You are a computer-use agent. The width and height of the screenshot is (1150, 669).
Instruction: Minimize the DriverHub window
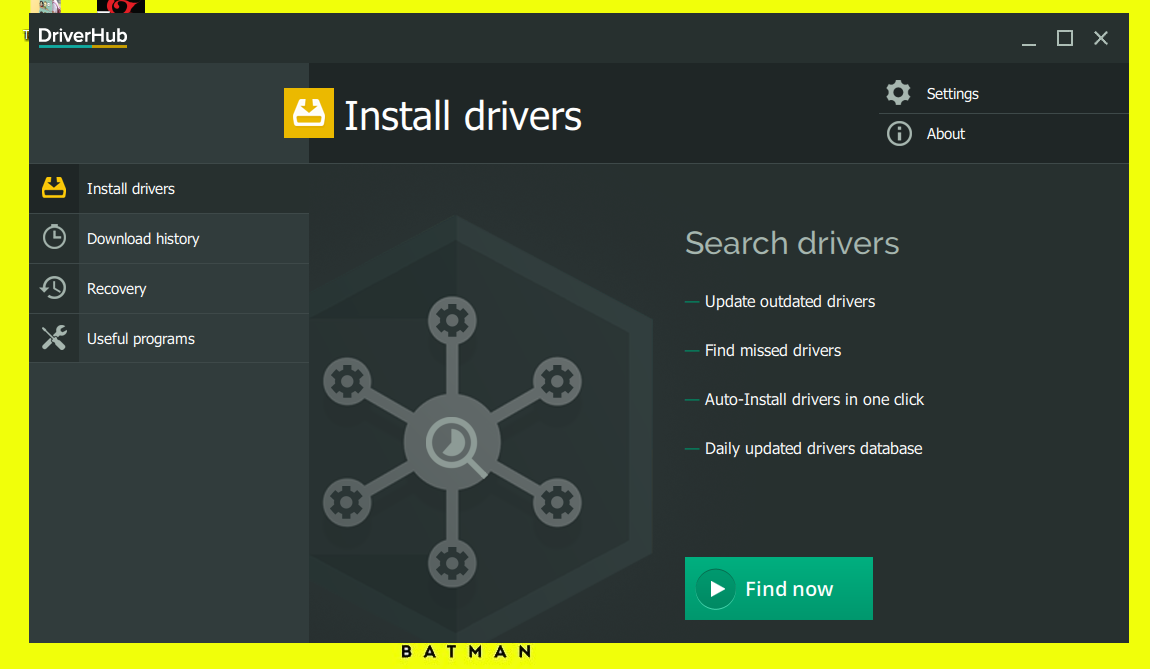tap(1029, 39)
